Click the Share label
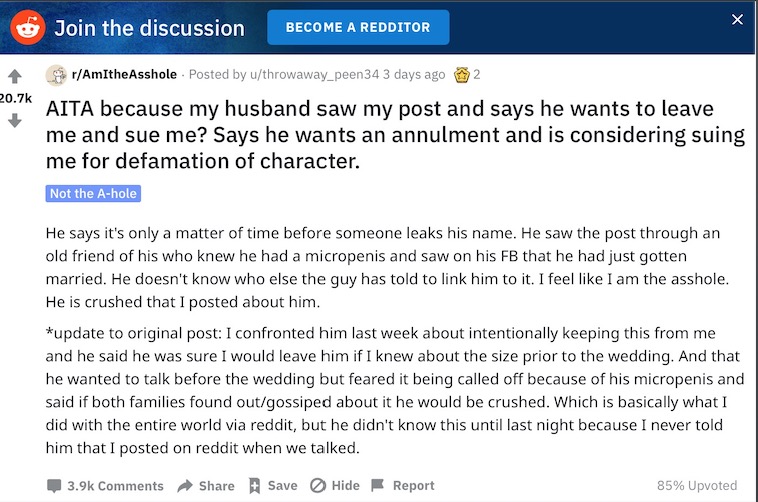This screenshot has width=758, height=502. 217,486
